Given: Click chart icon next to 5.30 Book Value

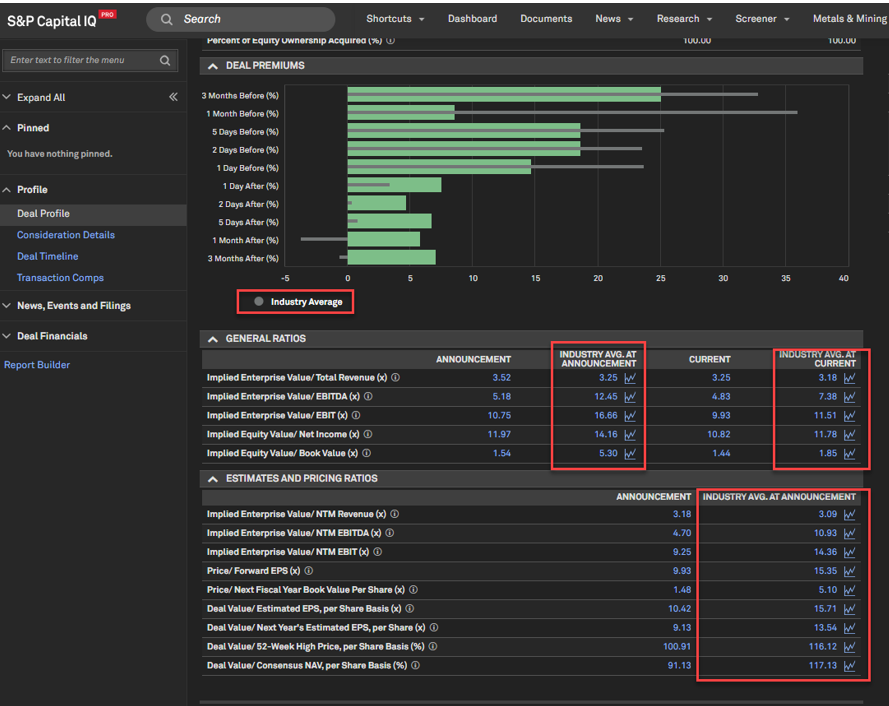Looking at the screenshot, I should pos(630,454).
